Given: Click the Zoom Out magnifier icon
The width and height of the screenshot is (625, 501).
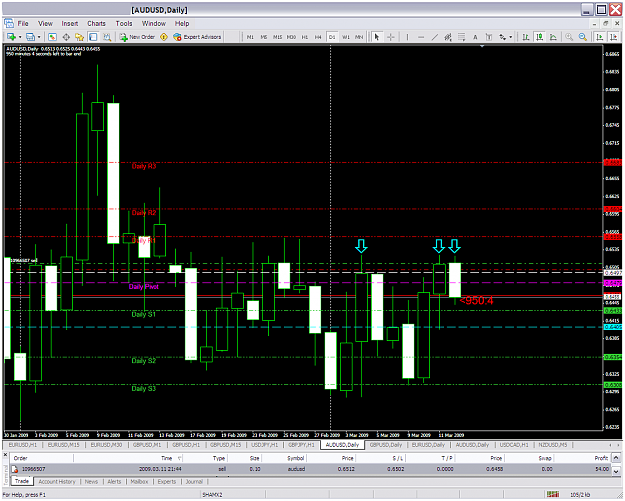Looking at the screenshot, I should (582, 37).
